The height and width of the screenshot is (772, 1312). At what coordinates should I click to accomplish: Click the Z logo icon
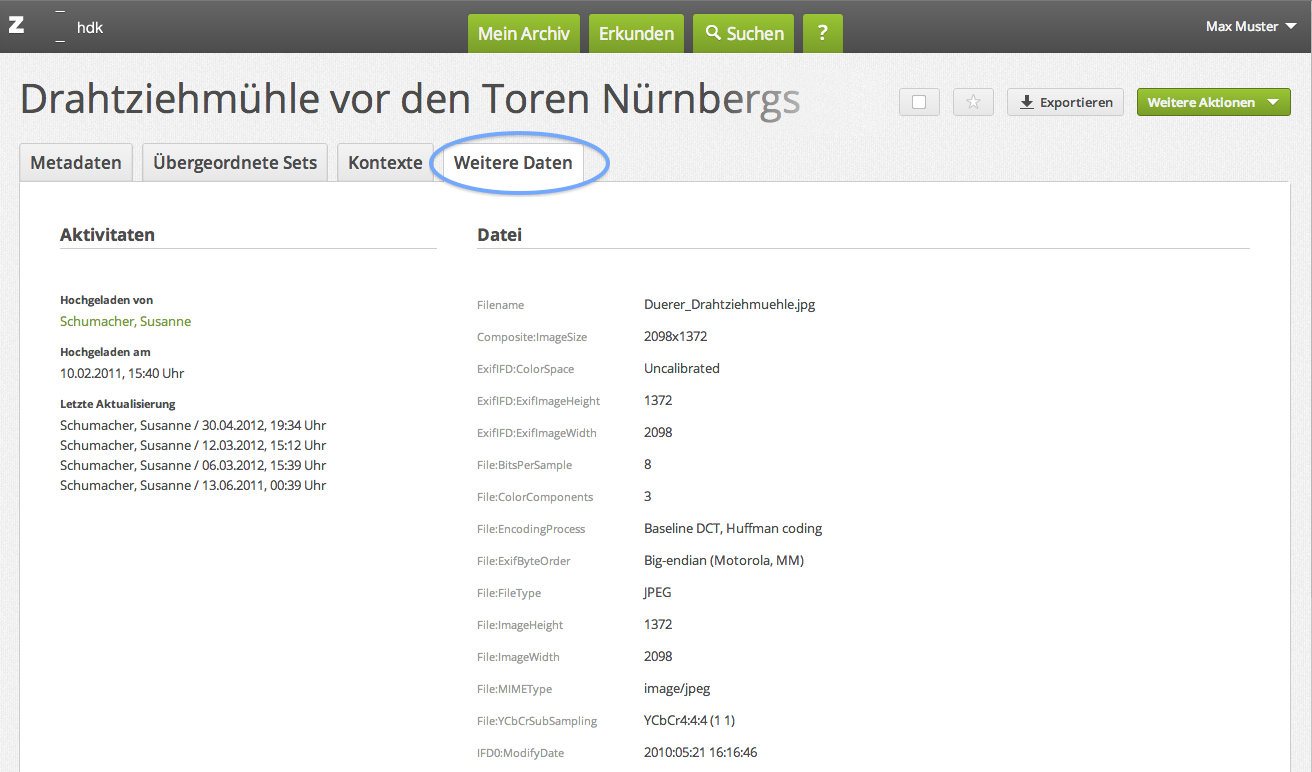(x=17, y=26)
